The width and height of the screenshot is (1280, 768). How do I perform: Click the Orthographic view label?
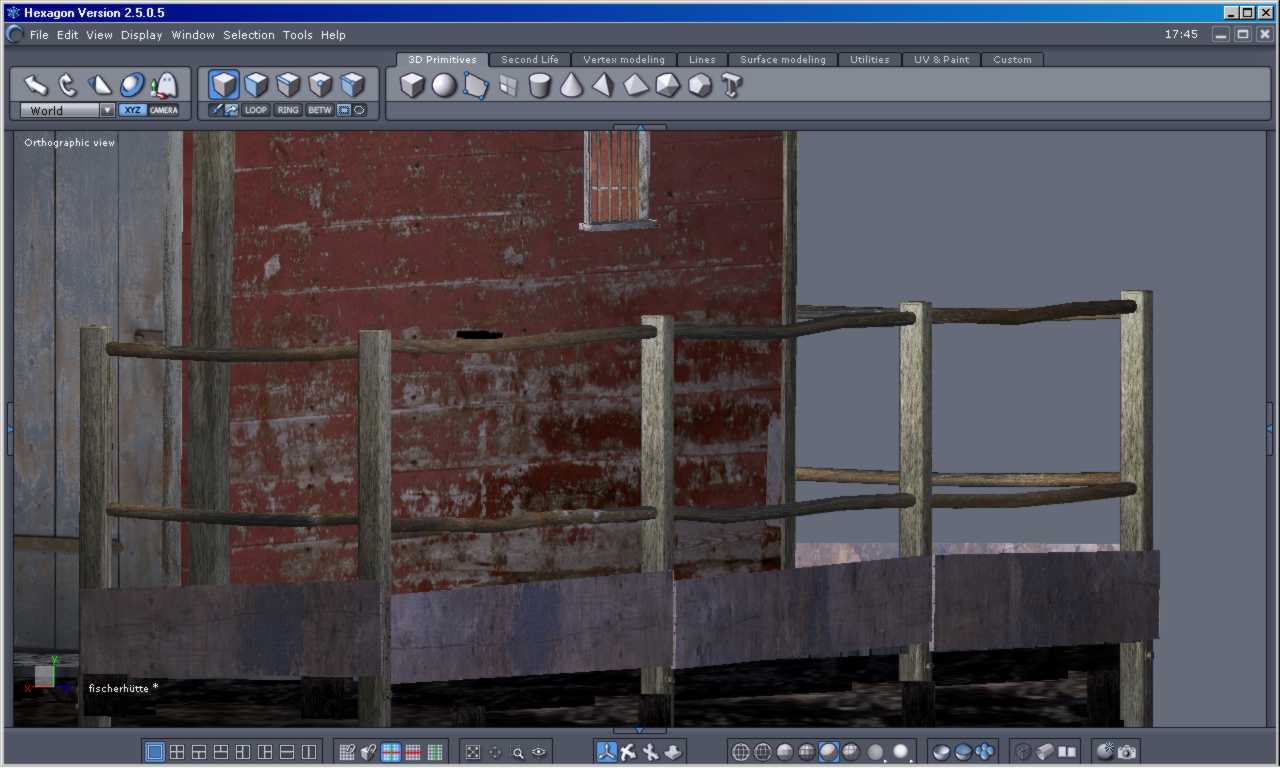coord(70,143)
